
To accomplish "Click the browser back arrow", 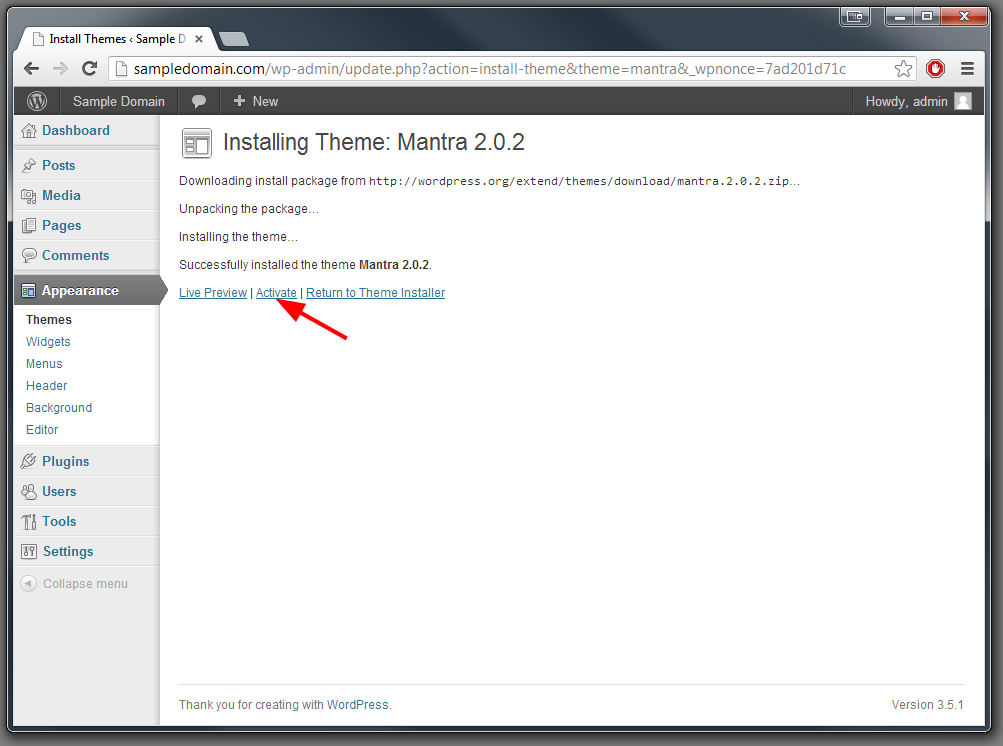I will coord(31,69).
